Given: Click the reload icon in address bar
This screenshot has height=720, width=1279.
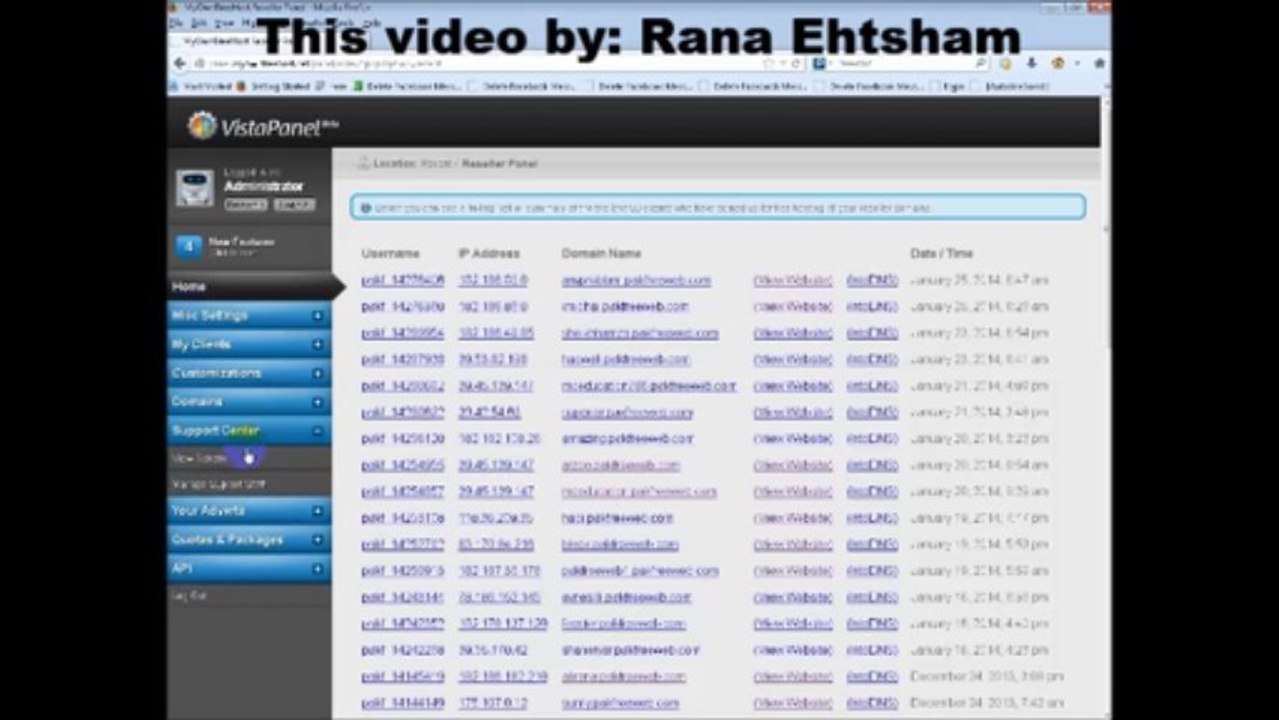Looking at the screenshot, I should click(796, 63).
